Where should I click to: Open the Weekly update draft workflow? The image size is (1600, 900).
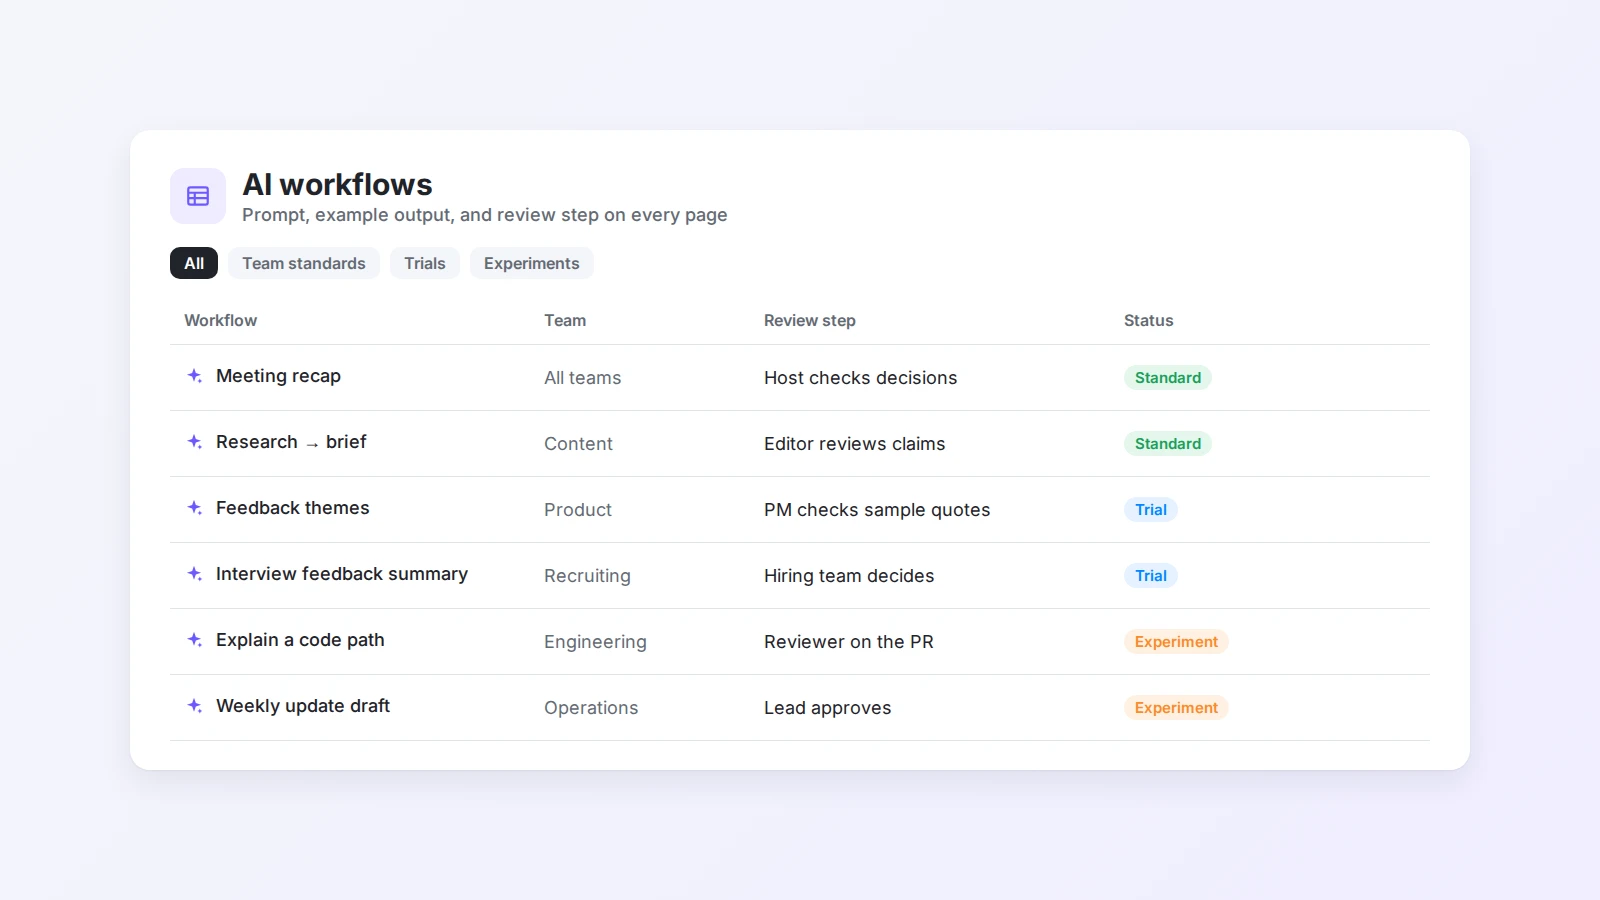[303, 706]
